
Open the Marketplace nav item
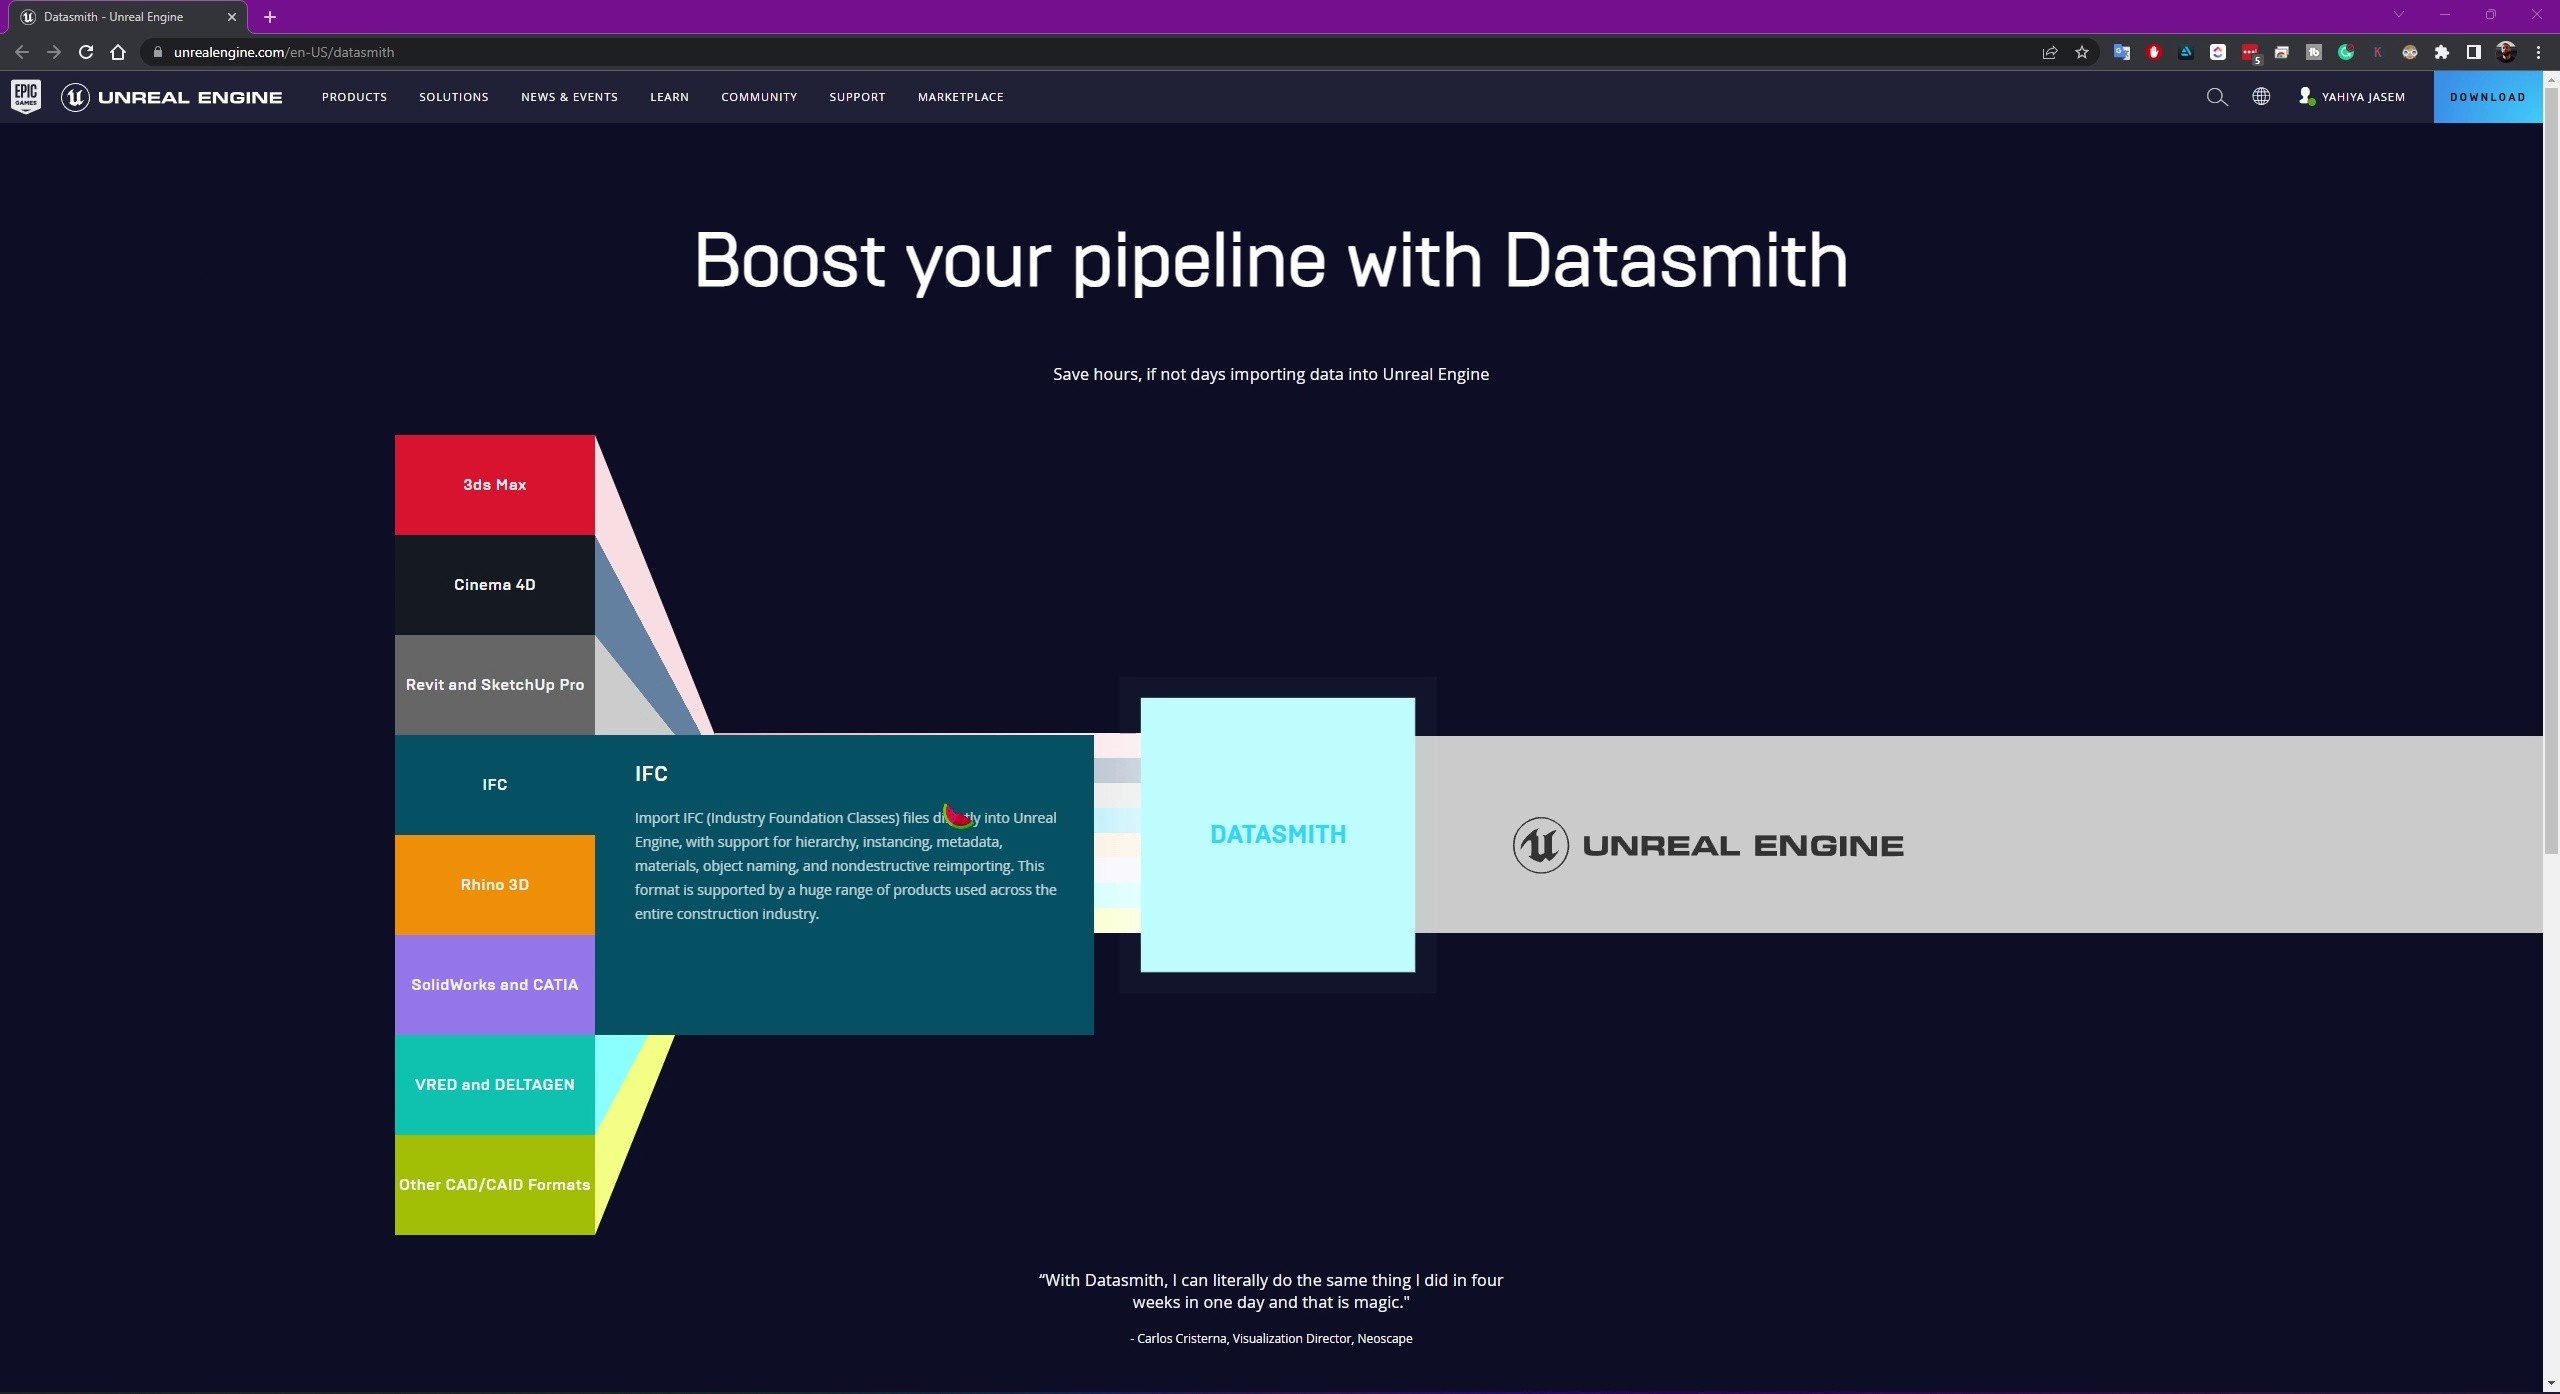point(960,97)
